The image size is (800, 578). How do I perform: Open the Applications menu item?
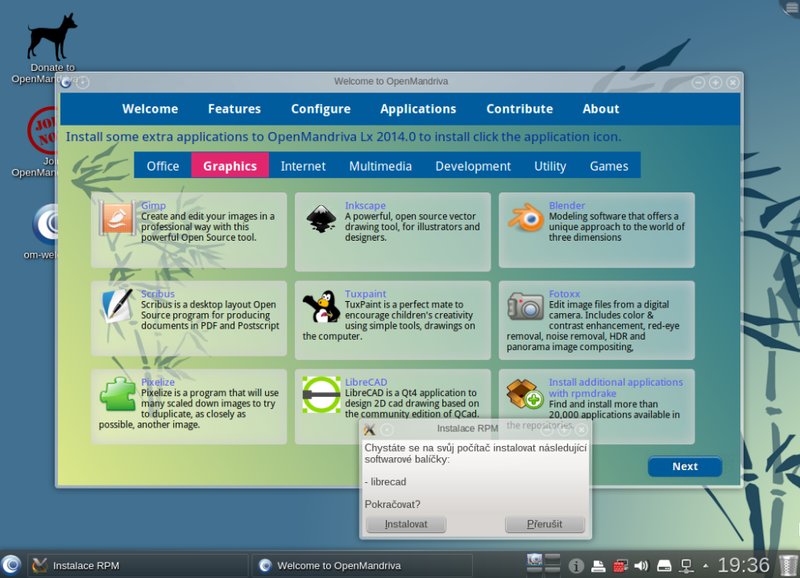tap(418, 109)
